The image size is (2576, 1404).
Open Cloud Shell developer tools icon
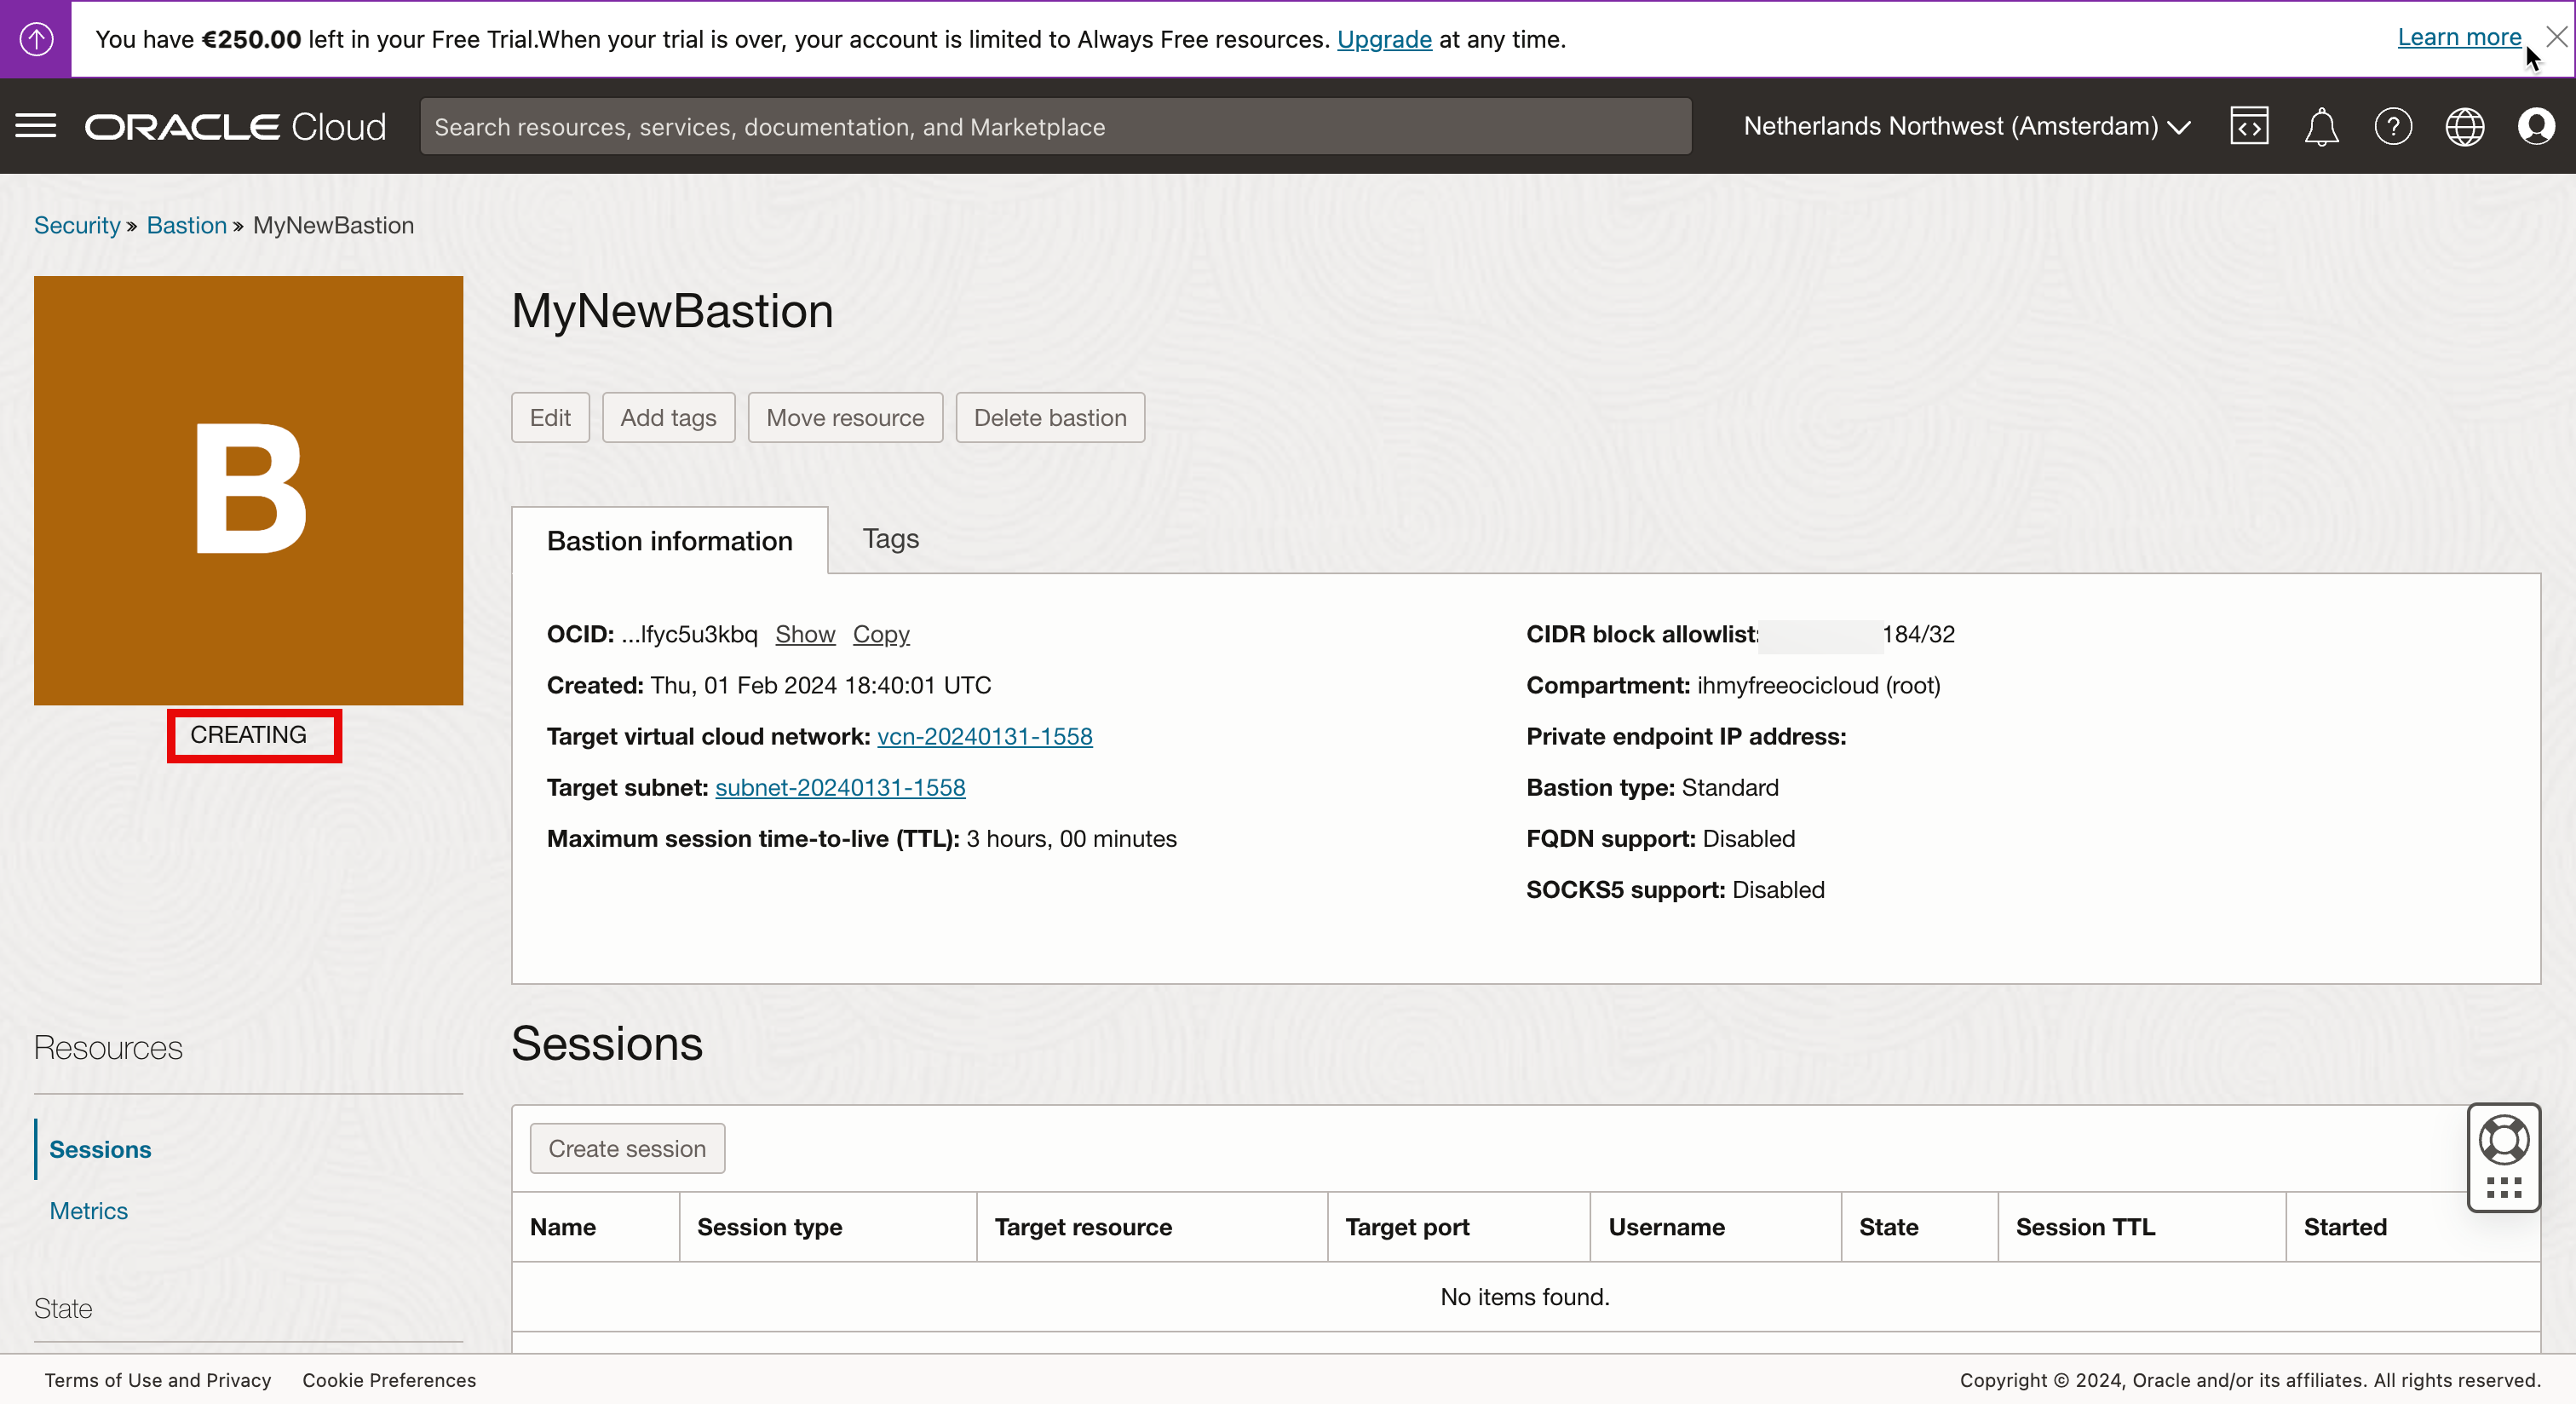pos(2248,127)
